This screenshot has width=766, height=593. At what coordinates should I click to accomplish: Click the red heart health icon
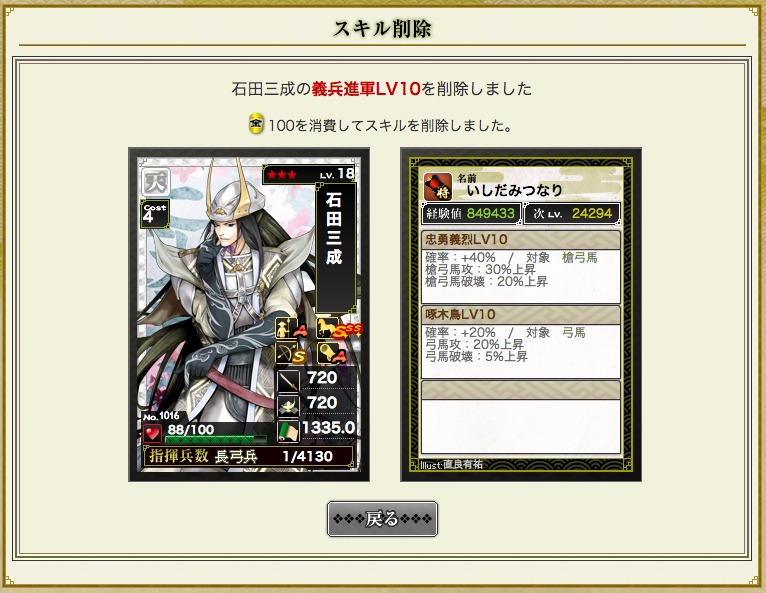(152, 433)
